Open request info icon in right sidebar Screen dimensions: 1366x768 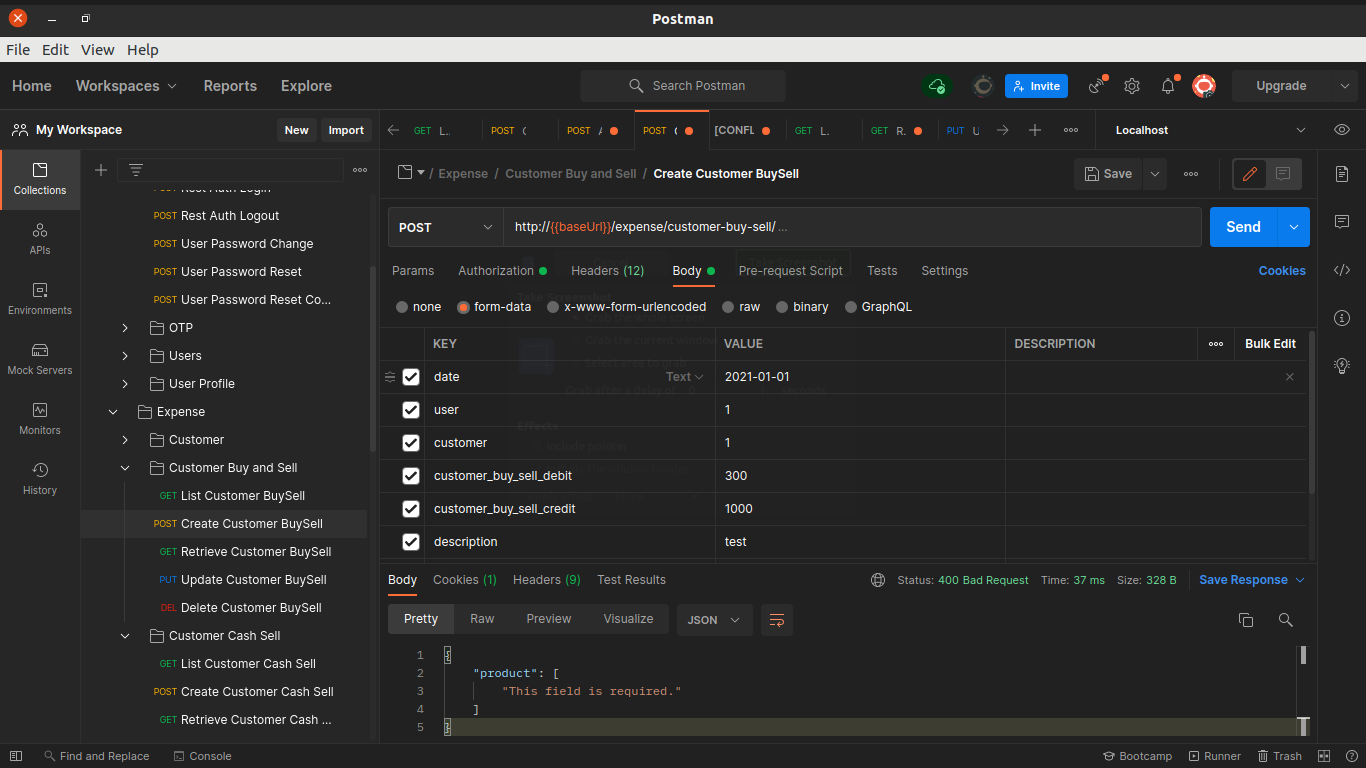point(1342,318)
